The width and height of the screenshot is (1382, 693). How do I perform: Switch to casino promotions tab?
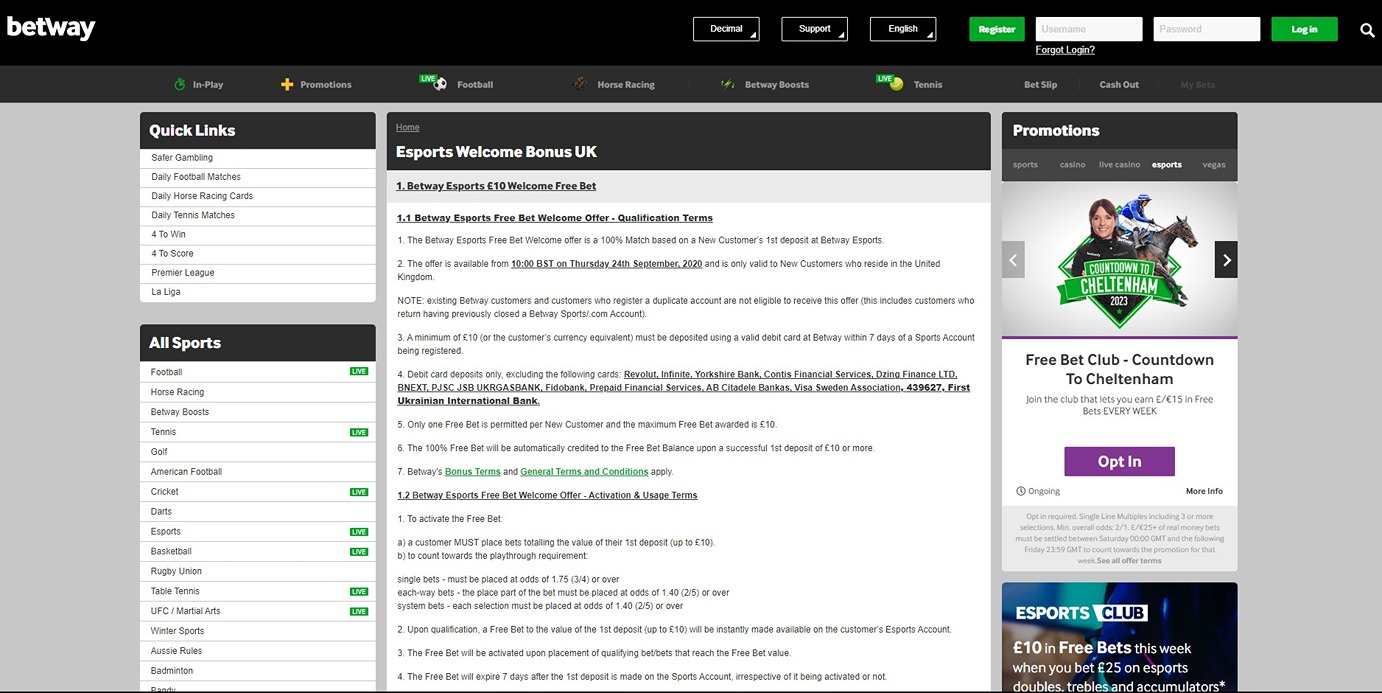[1072, 165]
